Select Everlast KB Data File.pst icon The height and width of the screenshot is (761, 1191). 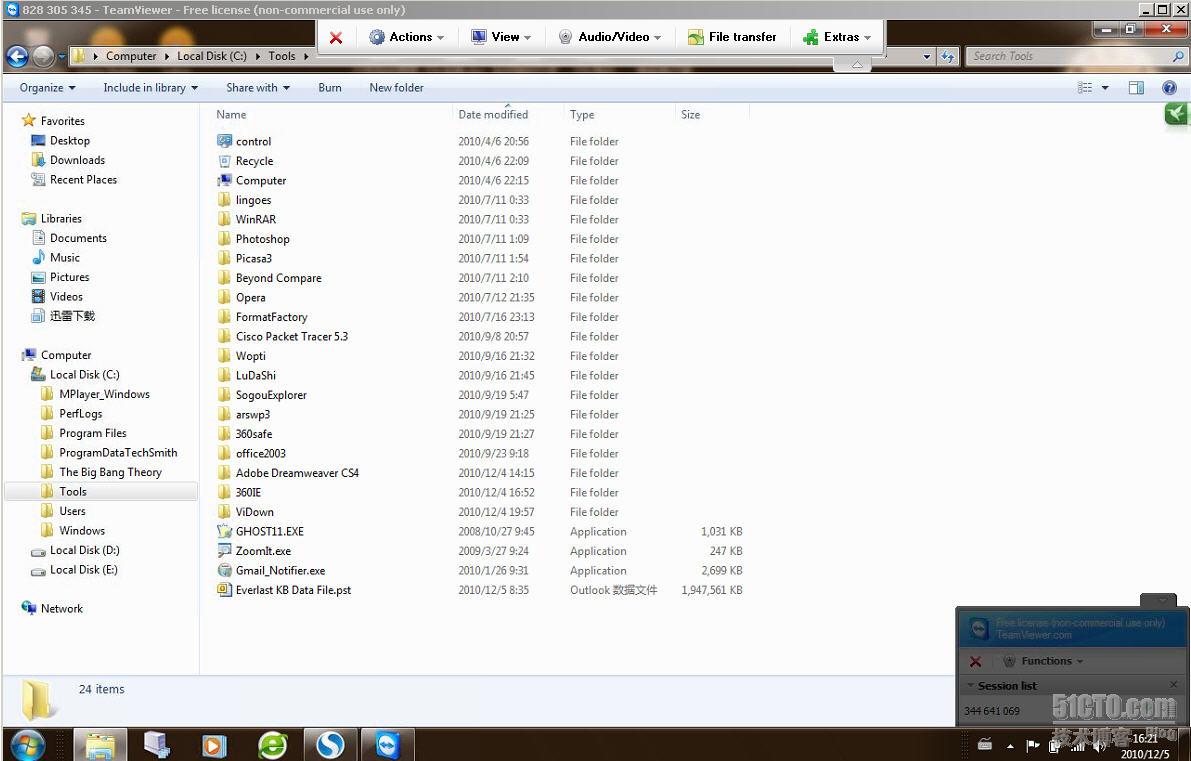[x=224, y=590]
